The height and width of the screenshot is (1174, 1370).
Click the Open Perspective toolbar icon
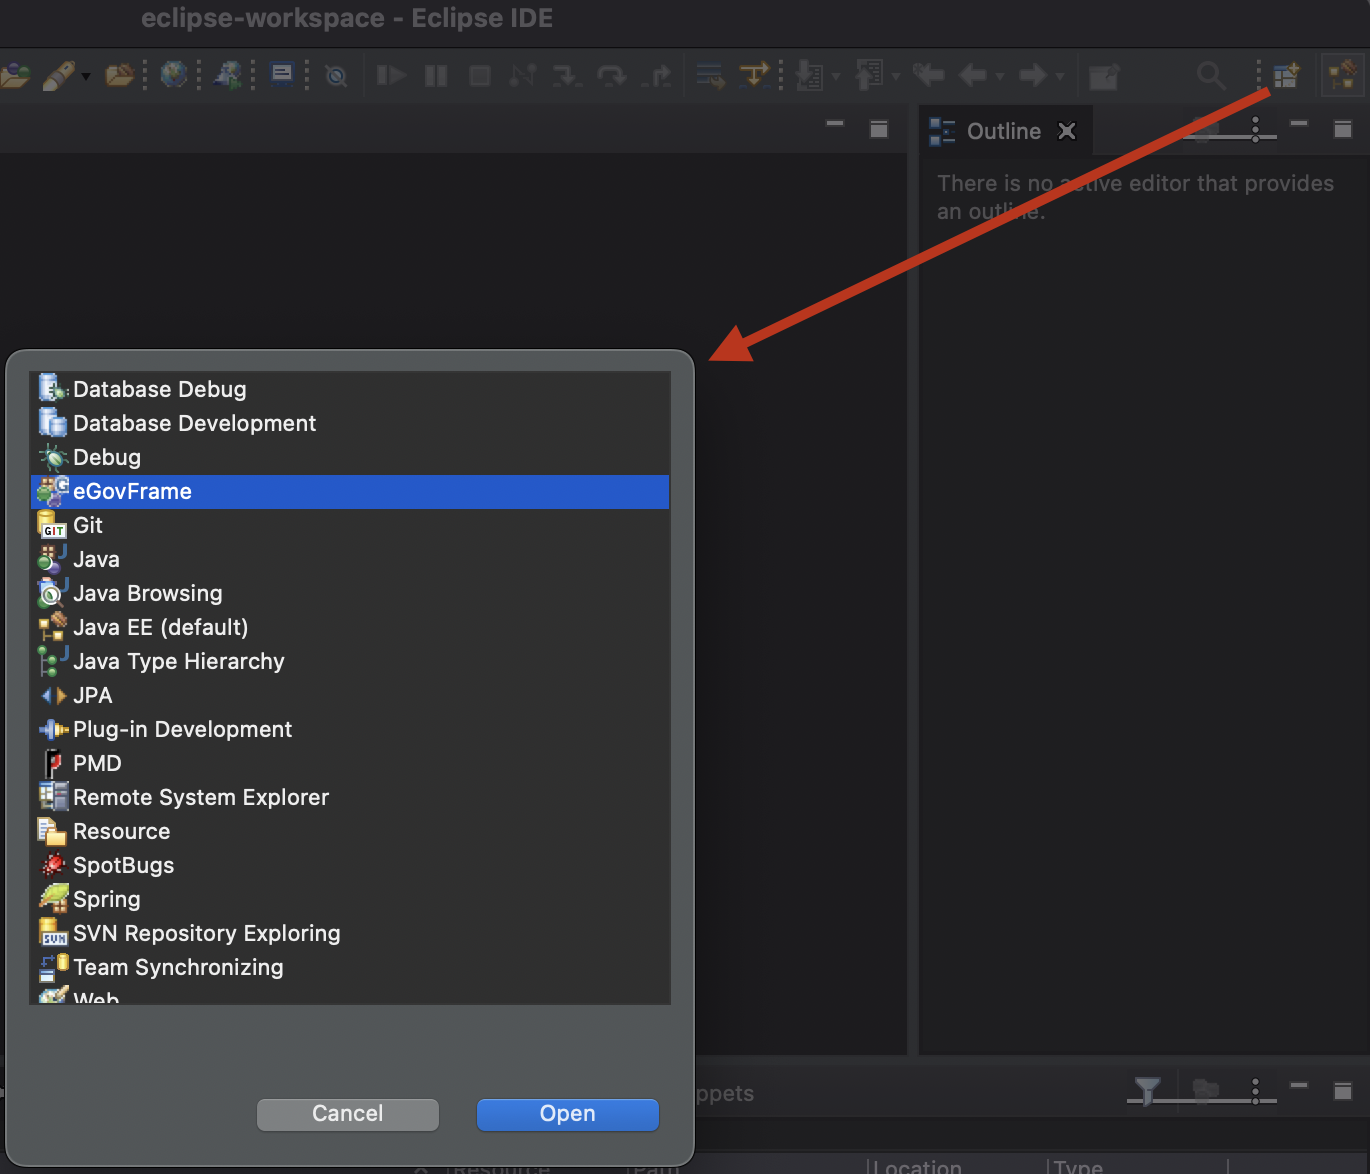point(1286,75)
